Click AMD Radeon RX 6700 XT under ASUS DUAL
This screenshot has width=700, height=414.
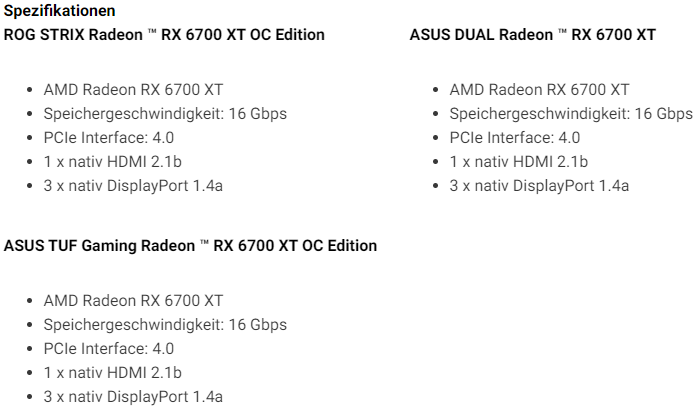pos(539,90)
